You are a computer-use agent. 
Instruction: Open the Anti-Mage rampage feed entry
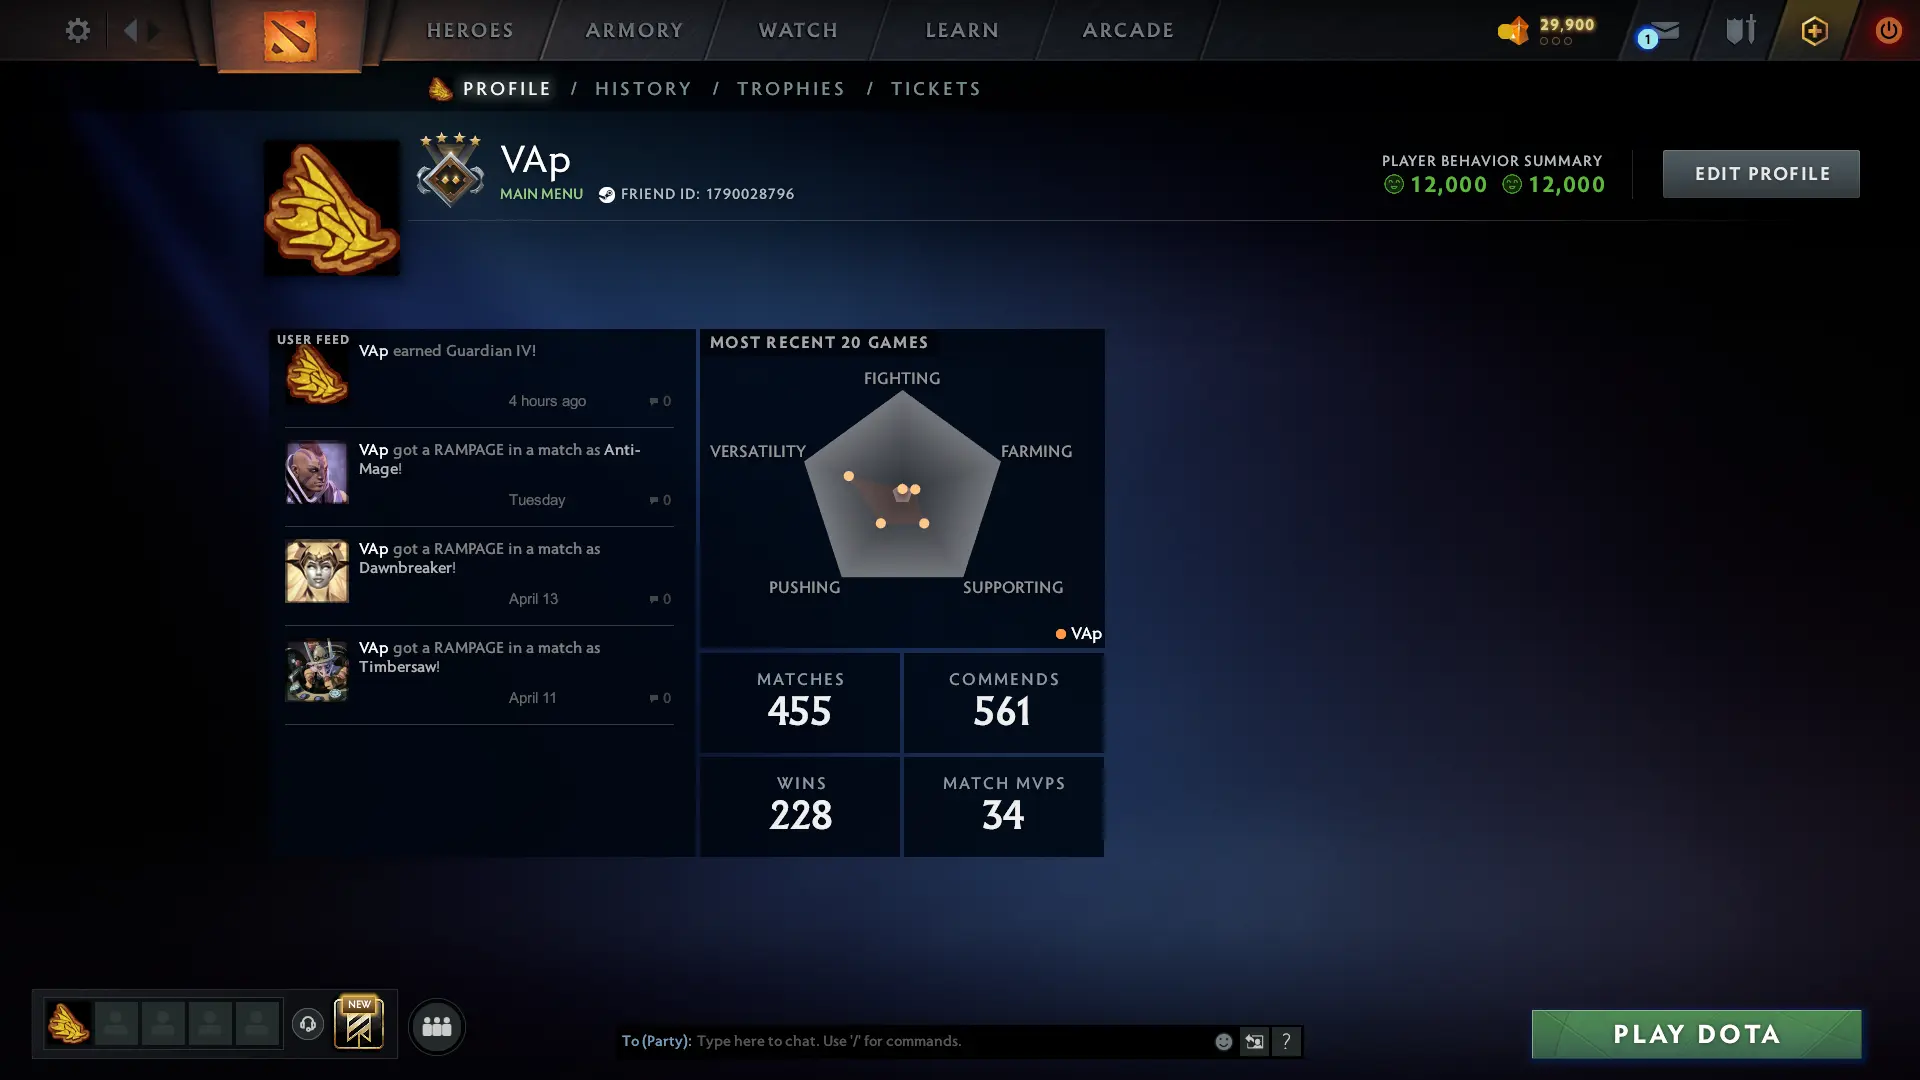[x=479, y=476]
